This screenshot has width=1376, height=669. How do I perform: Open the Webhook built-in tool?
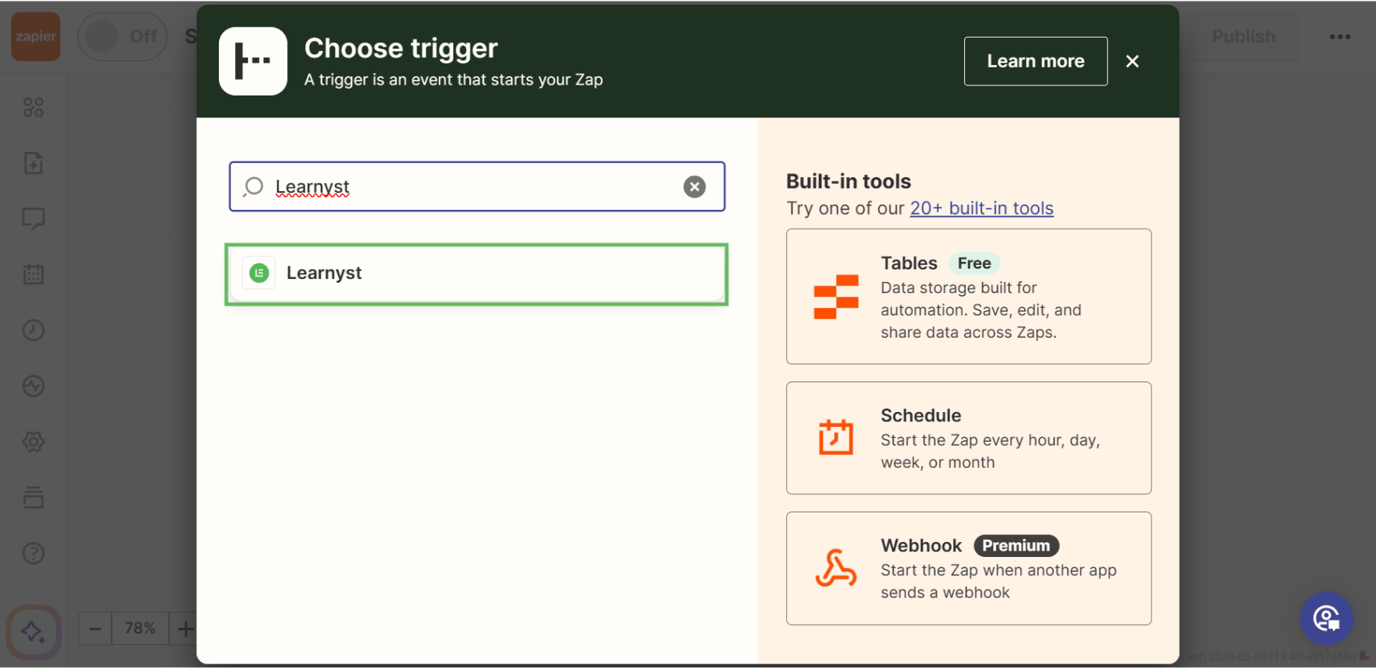968,568
